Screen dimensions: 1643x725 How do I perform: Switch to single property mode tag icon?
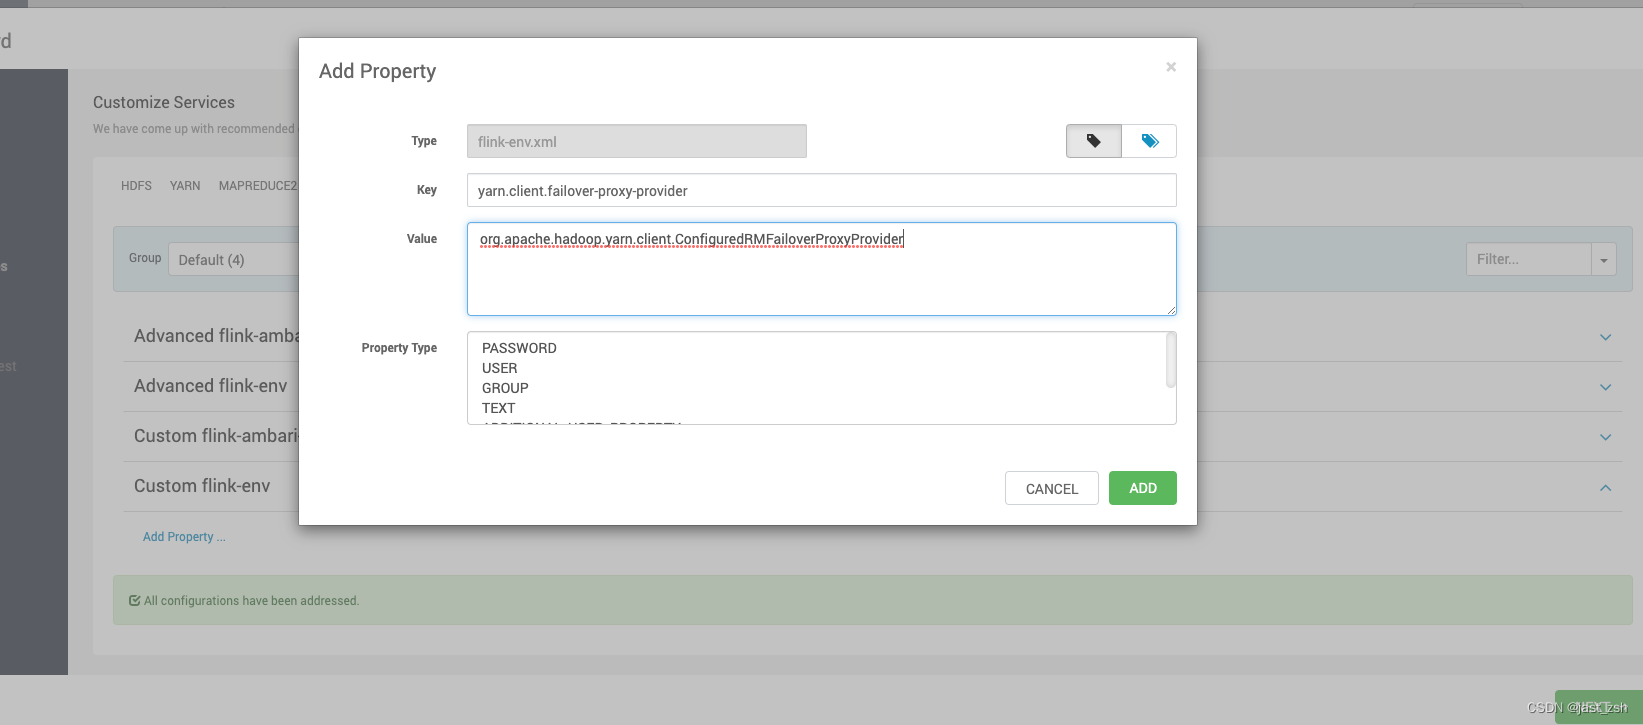(x=1094, y=141)
